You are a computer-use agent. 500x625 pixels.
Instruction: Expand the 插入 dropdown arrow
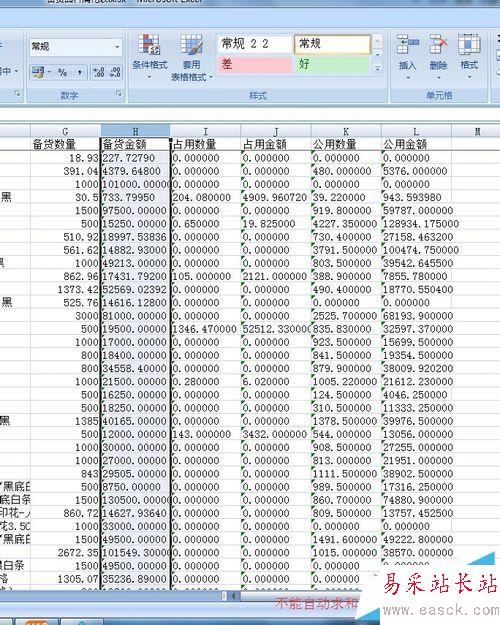[x=407, y=77]
